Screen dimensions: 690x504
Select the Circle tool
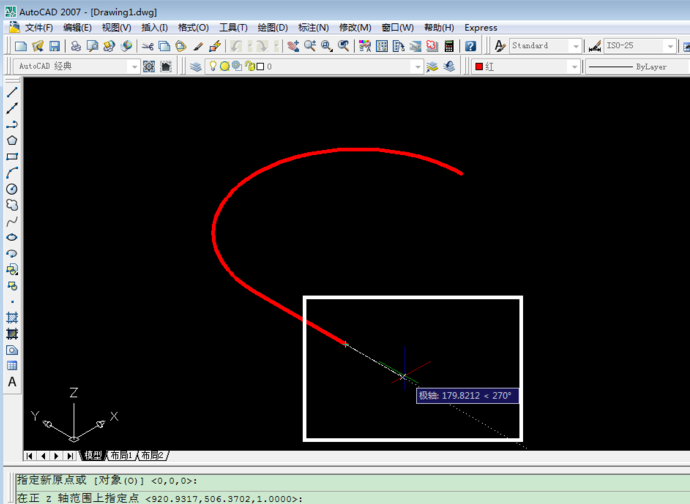[12, 189]
